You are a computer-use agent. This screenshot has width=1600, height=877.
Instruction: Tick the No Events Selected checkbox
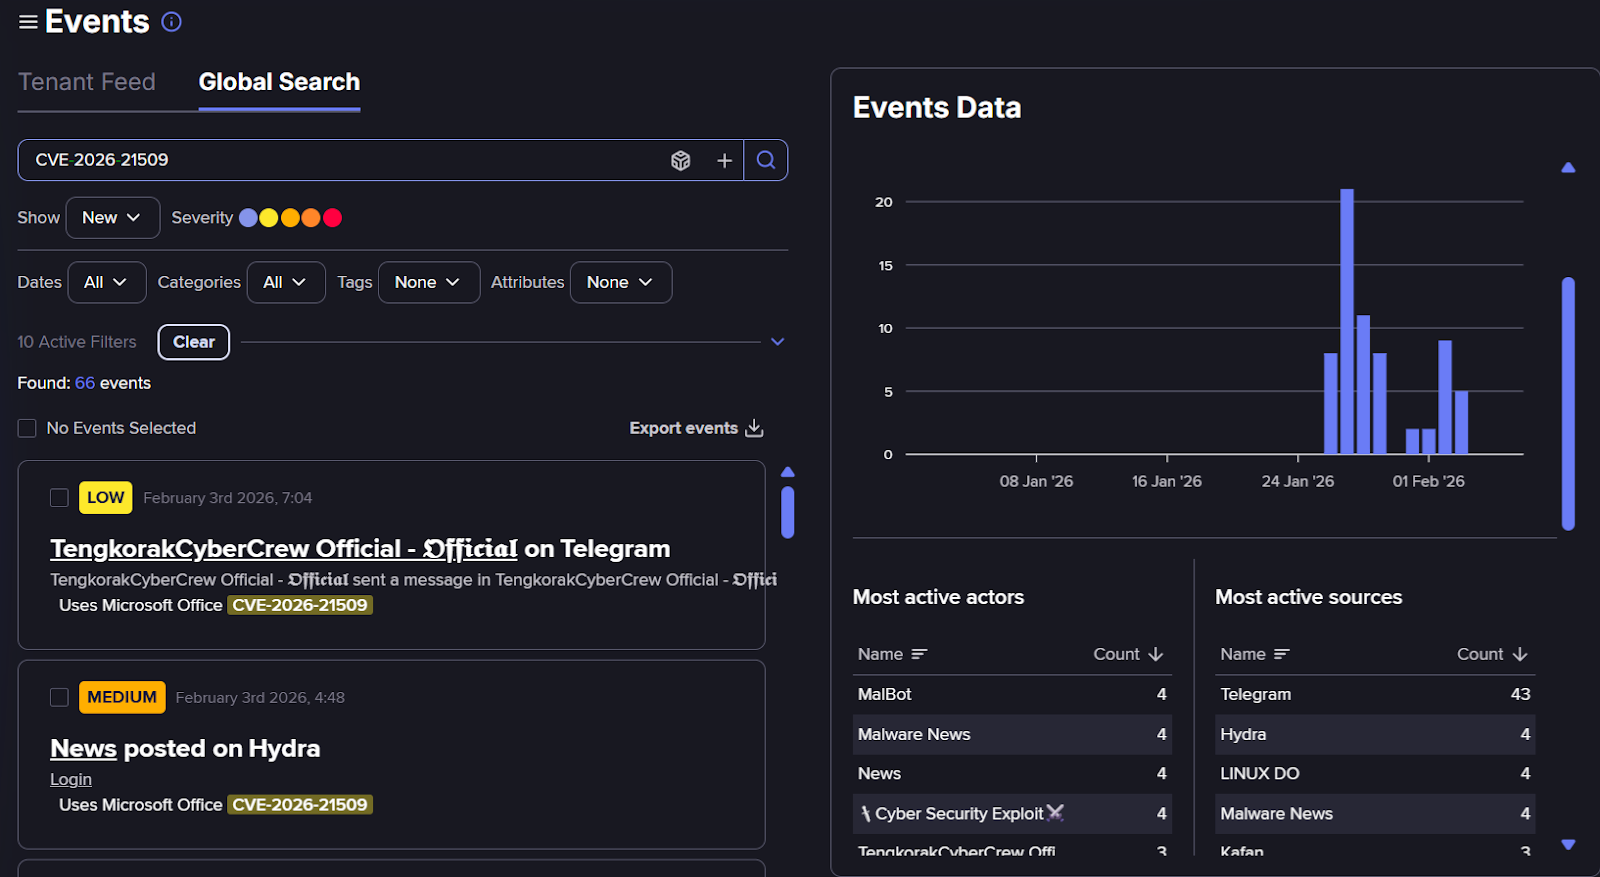(x=27, y=428)
